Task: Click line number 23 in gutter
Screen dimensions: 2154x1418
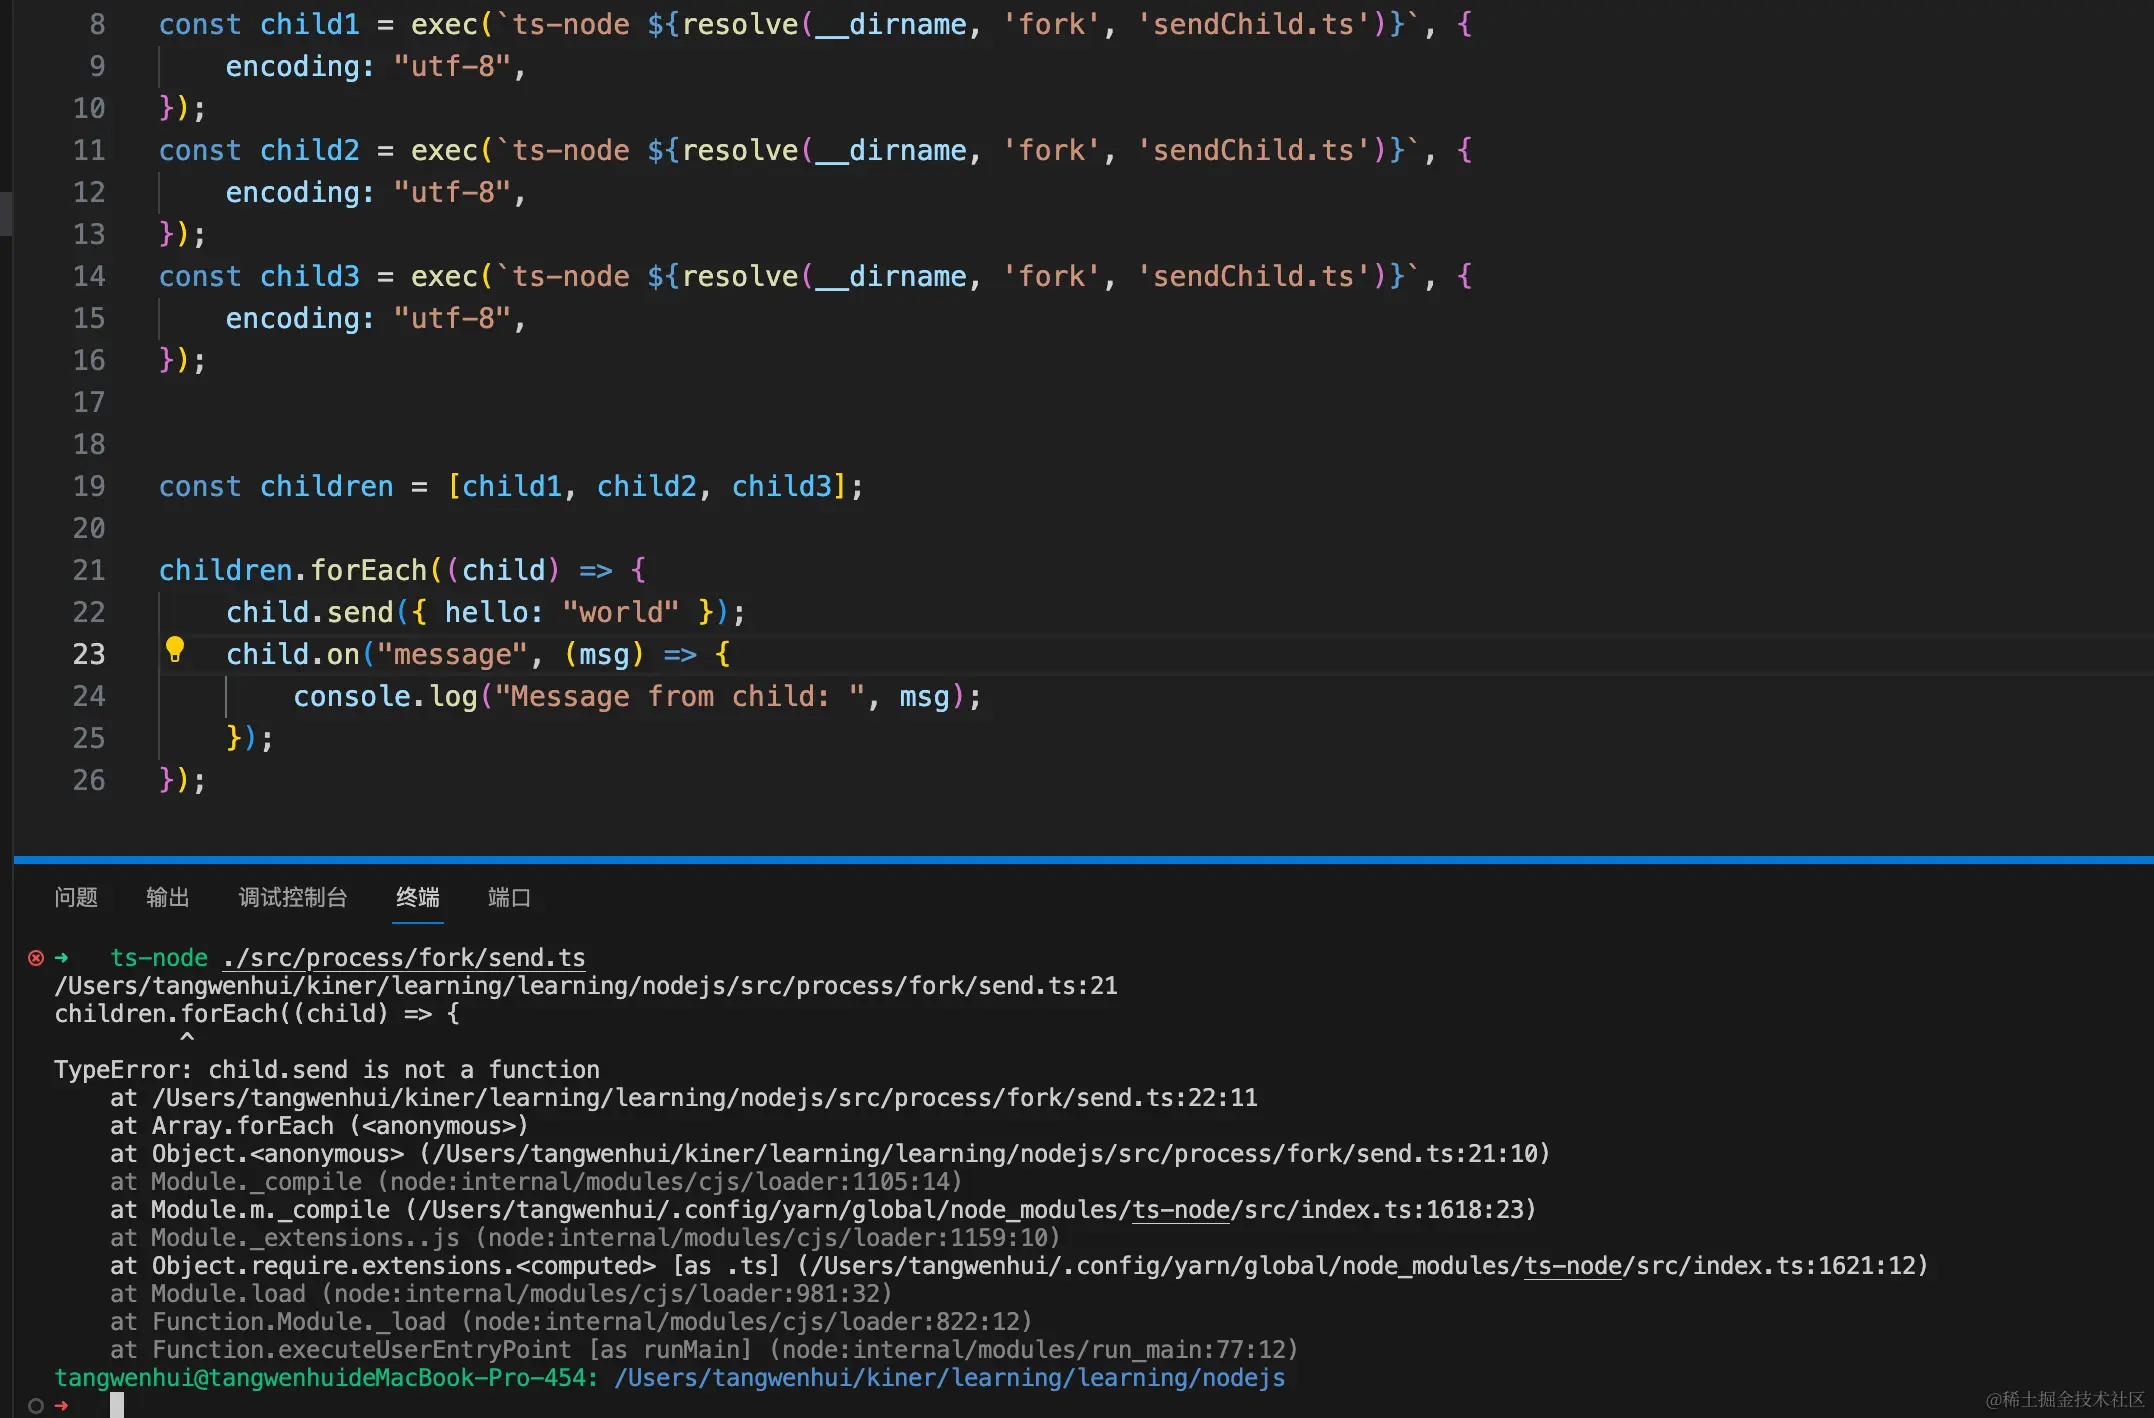Action: tap(88, 654)
